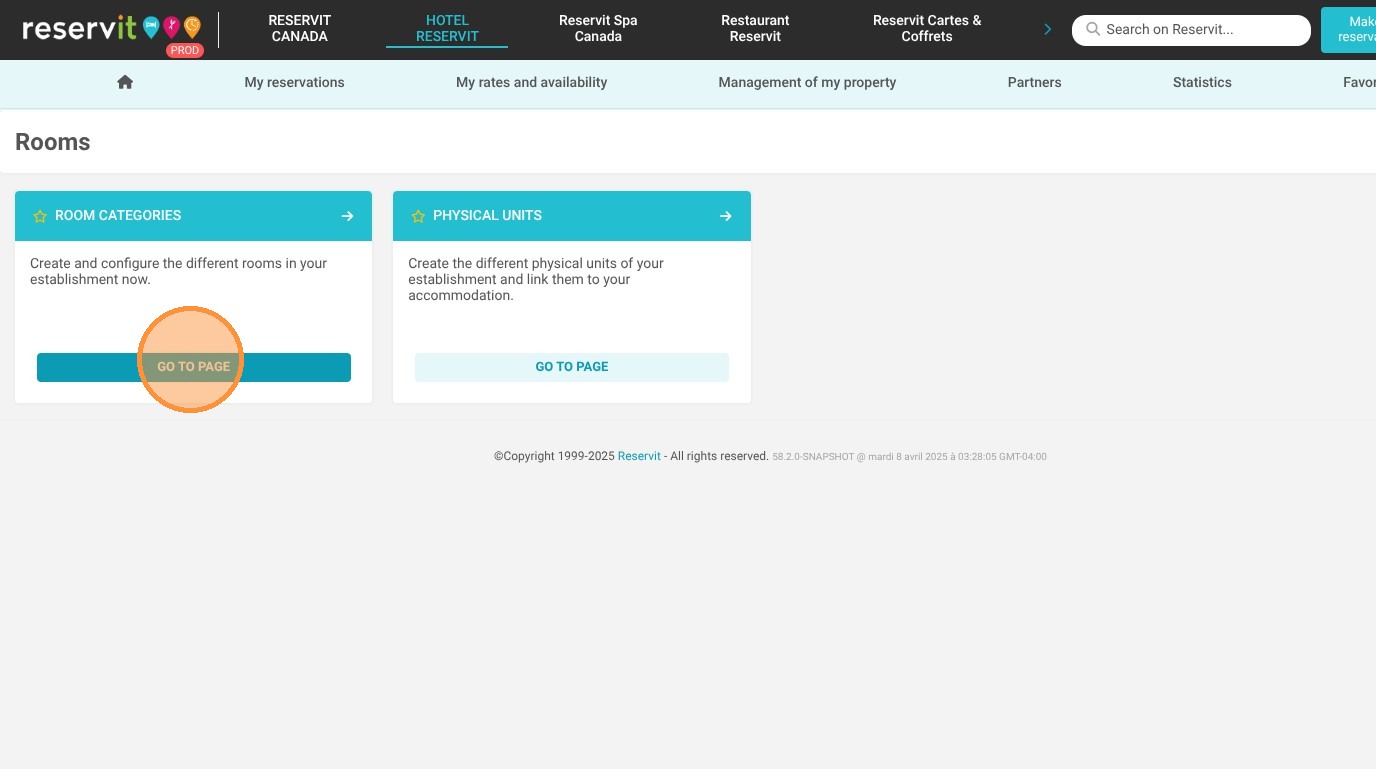Click the PHYSICAL UNITS card title
The image size is (1376, 769).
coord(487,216)
